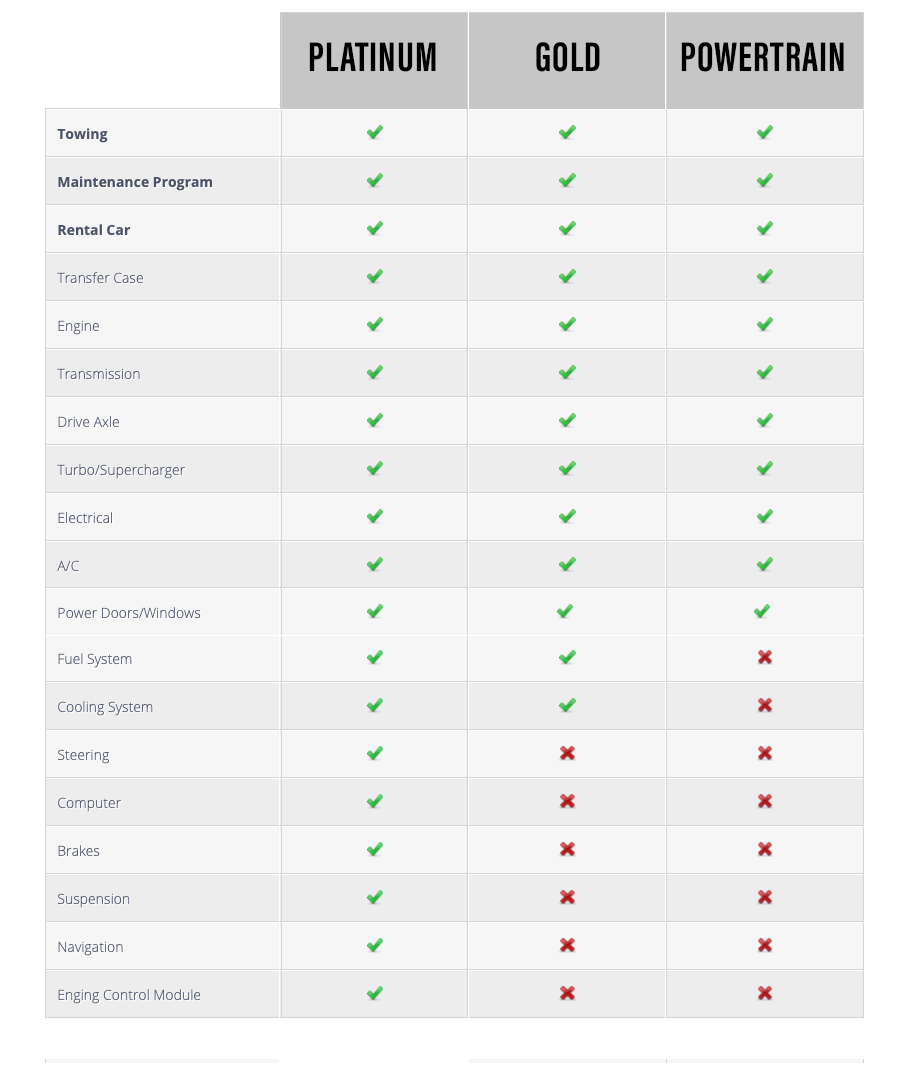Select the GOLD plan header
The width and height of the screenshot is (924, 1065).
click(567, 60)
